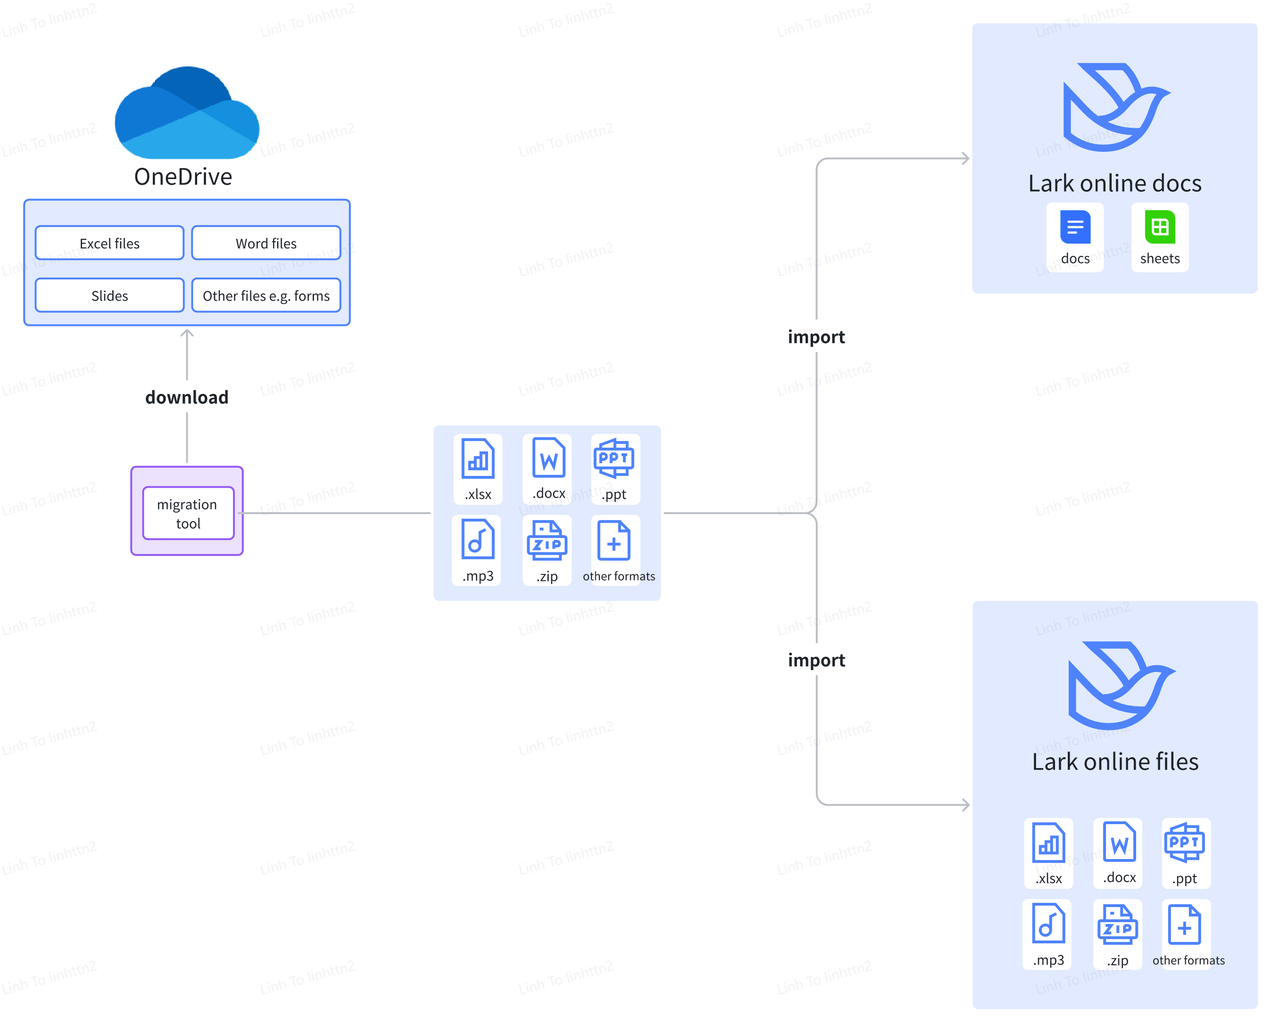Image resolution: width=1280 pixels, height=1031 pixels.
Task: Select the green sheets icon in Lark online docs
Action: pos(1160,228)
